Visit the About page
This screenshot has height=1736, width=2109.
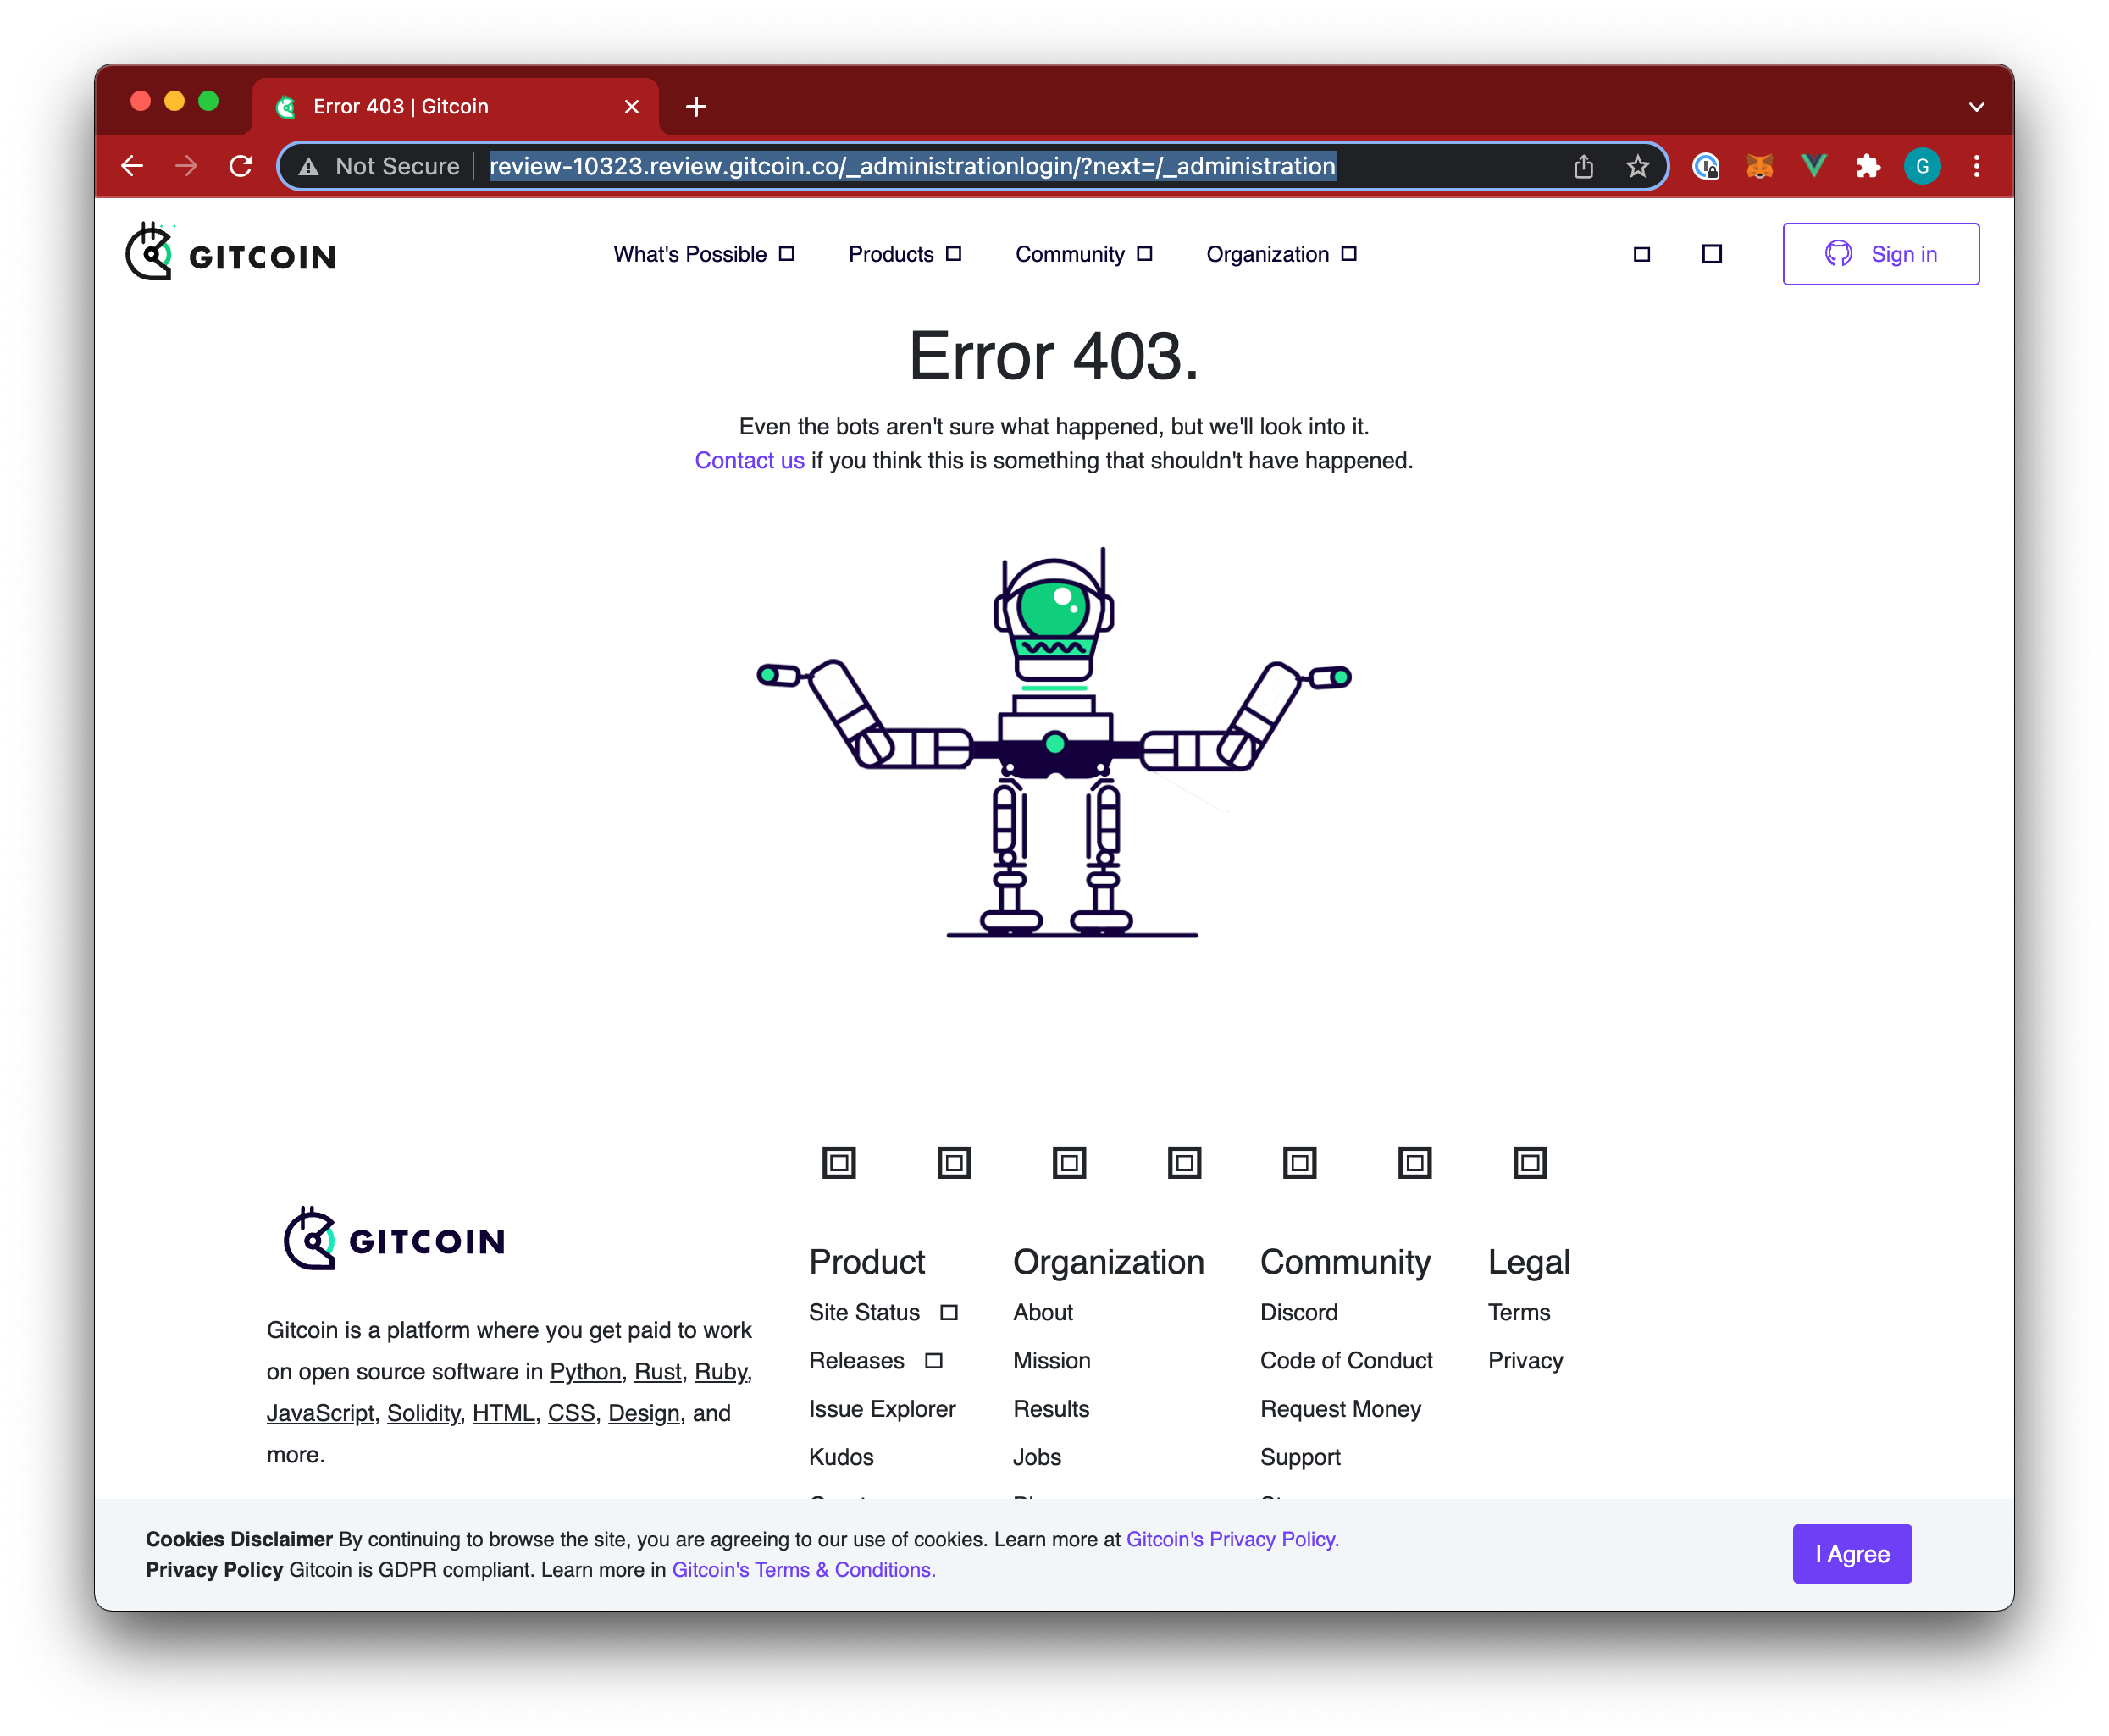point(1042,1312)
